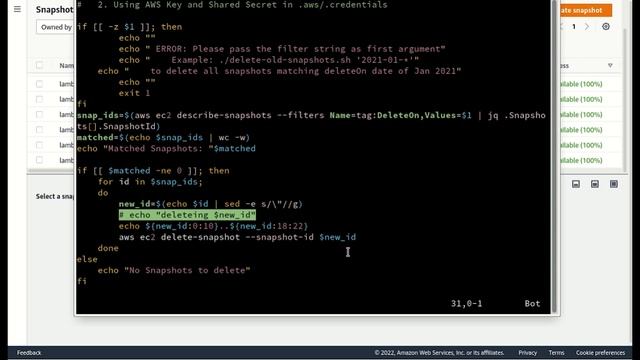Click the first 'available (100%)' status cell
The image size is (640, 360).
(581, 84)
